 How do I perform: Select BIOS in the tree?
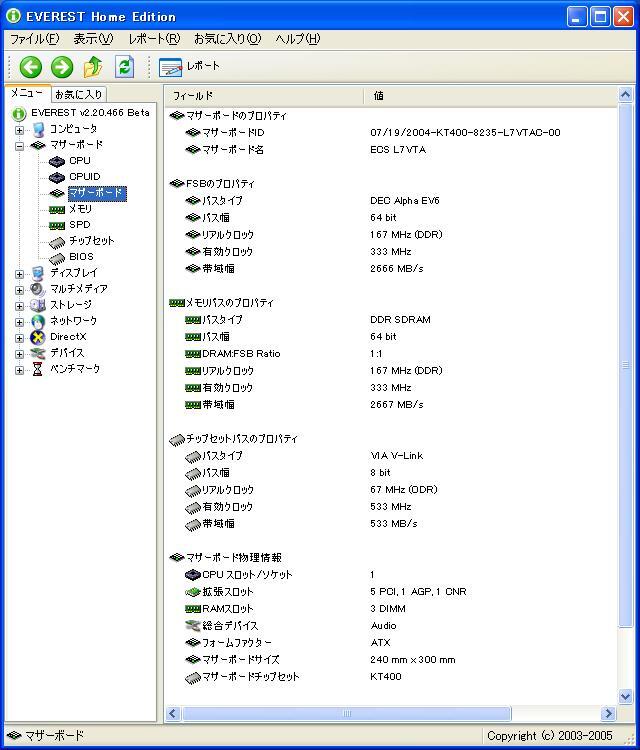[81, 257]
